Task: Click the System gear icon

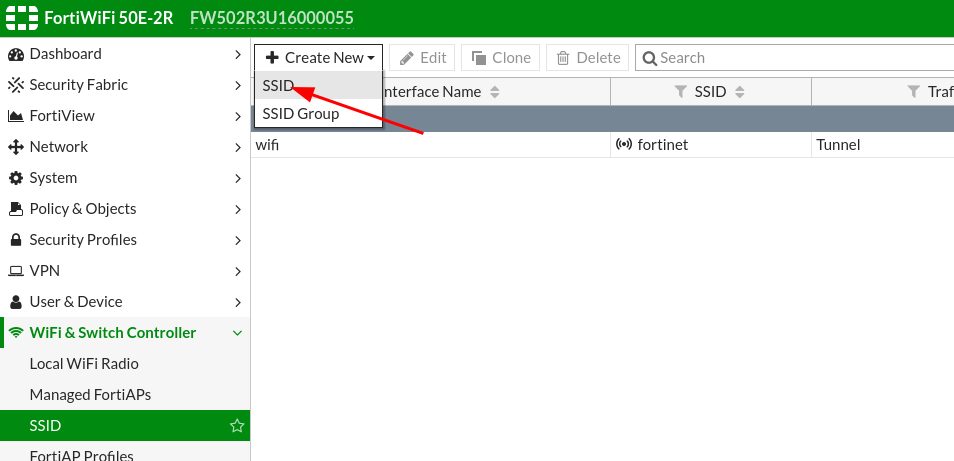Action: [x=15, y=178]
